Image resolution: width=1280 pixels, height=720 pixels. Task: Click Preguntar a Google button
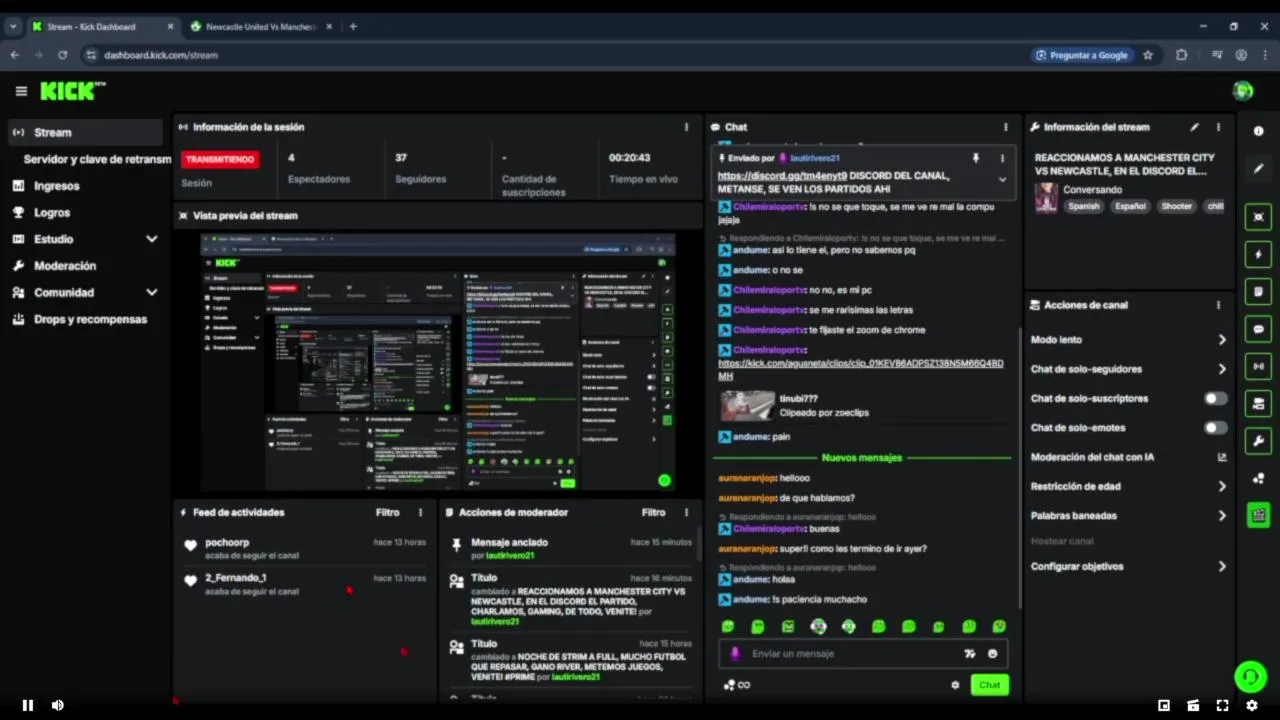click(x=1082, y=55)
